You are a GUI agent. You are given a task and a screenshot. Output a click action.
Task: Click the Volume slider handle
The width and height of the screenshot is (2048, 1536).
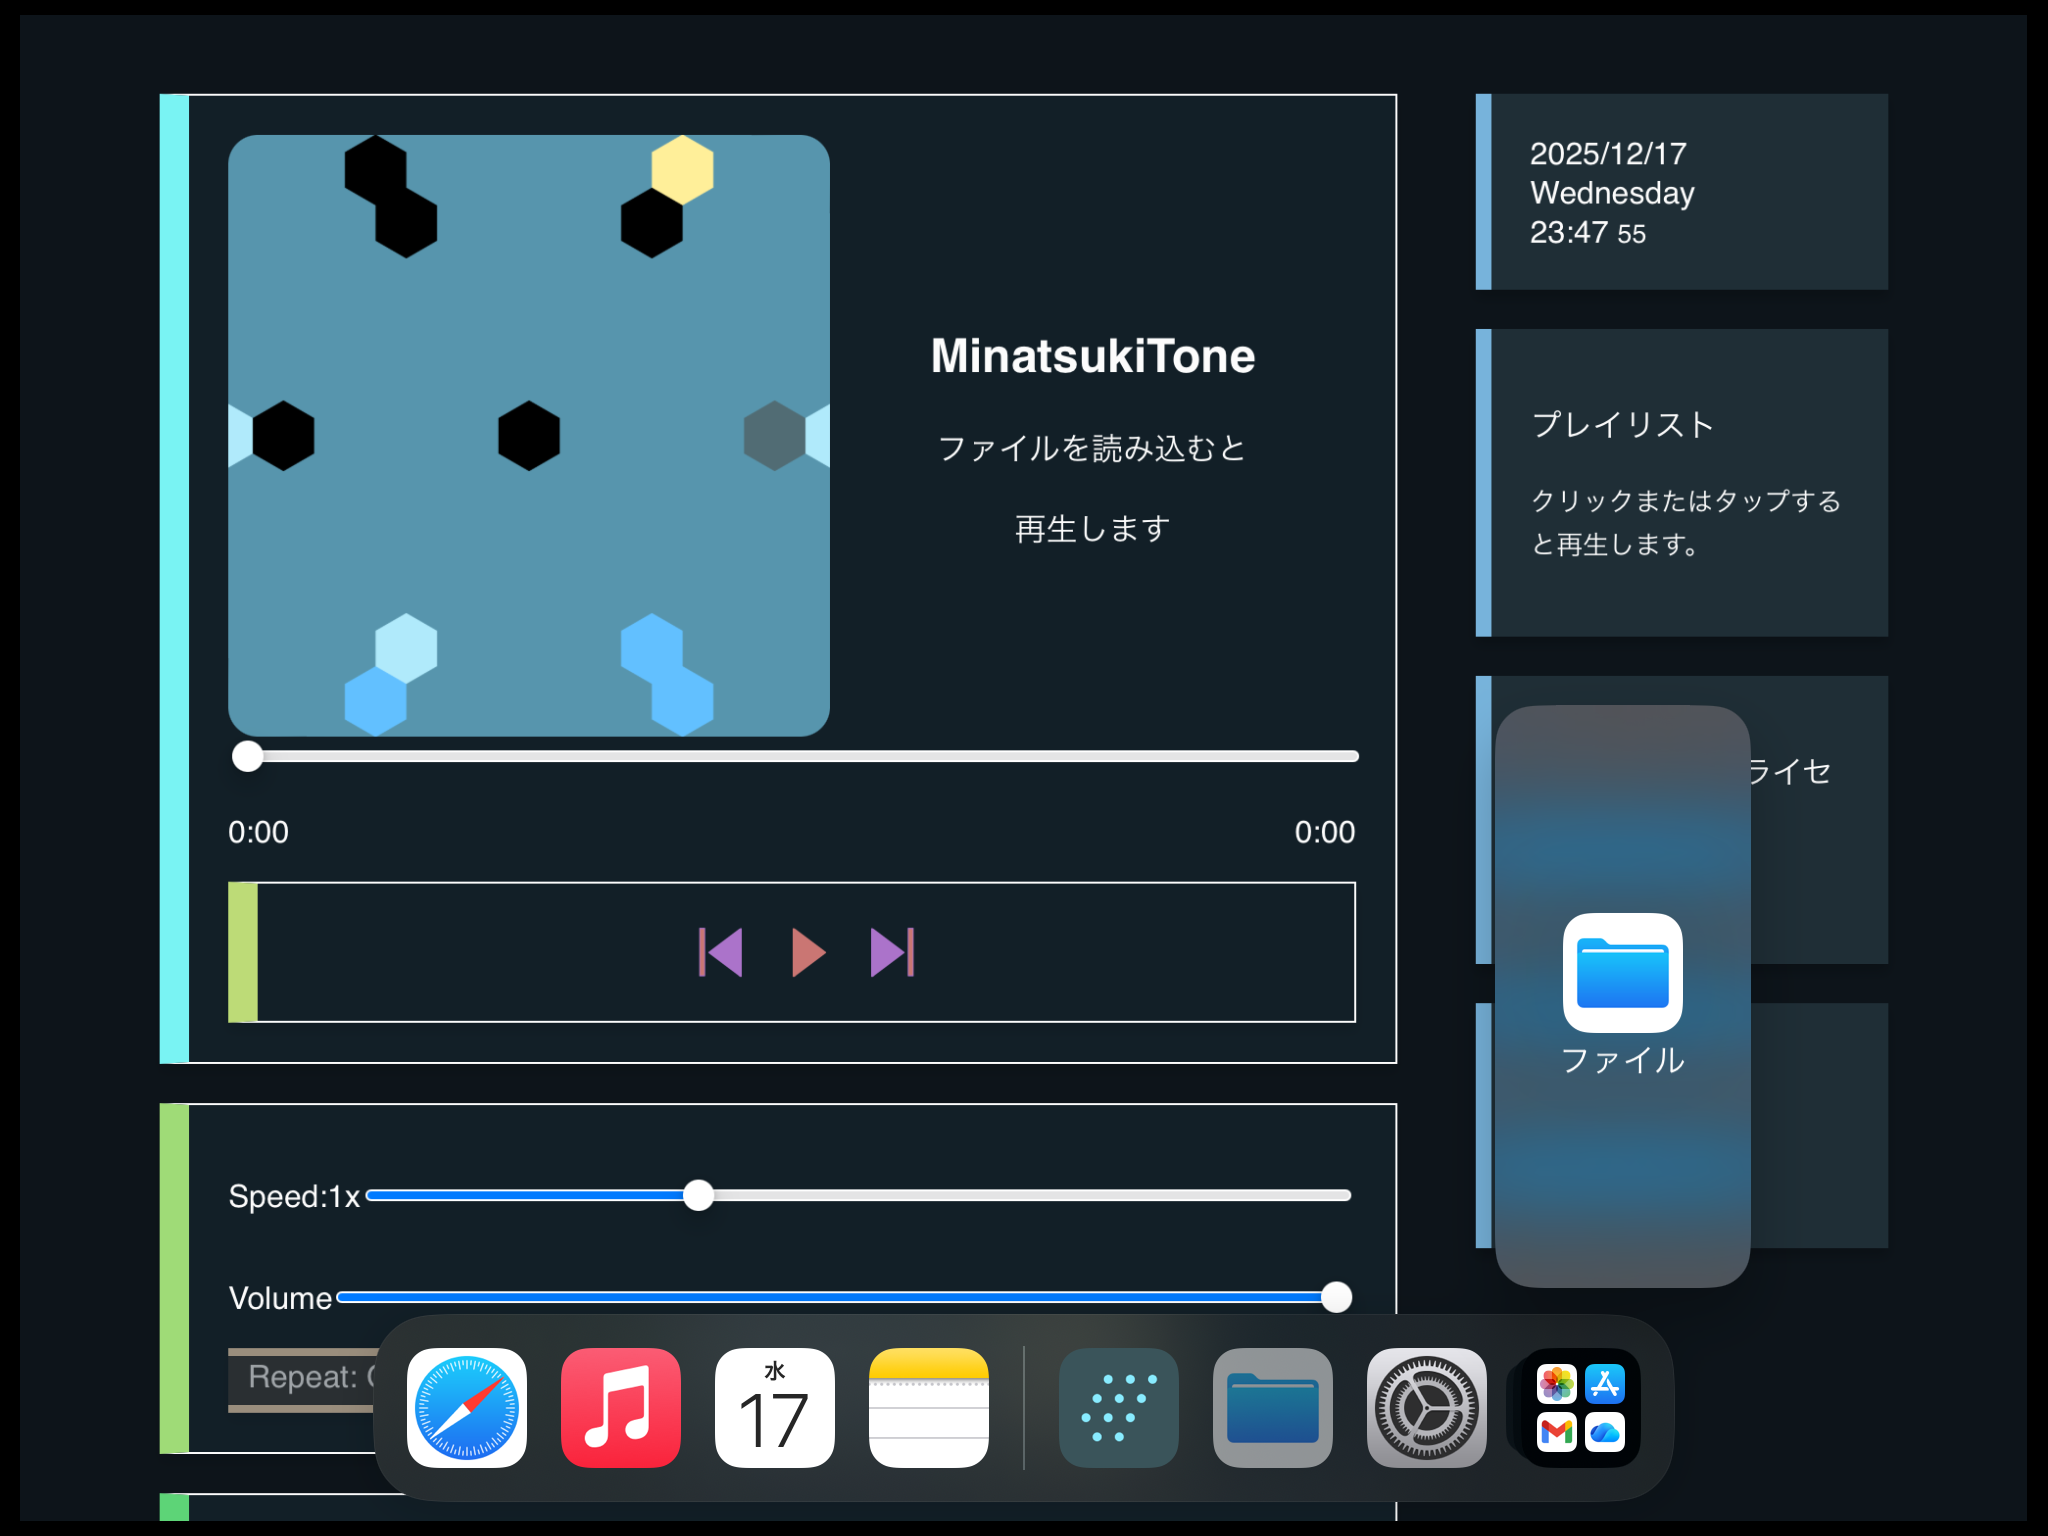click(1336, 1297)
